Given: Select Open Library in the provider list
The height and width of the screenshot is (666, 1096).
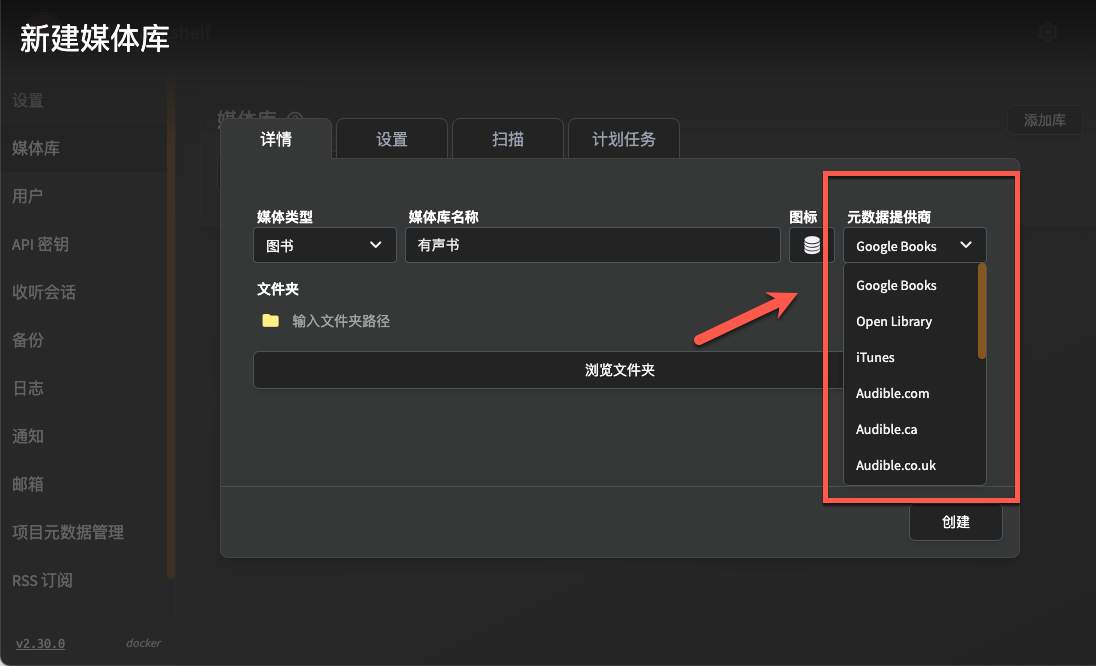Looking at the screenshot, I should 910,321.
